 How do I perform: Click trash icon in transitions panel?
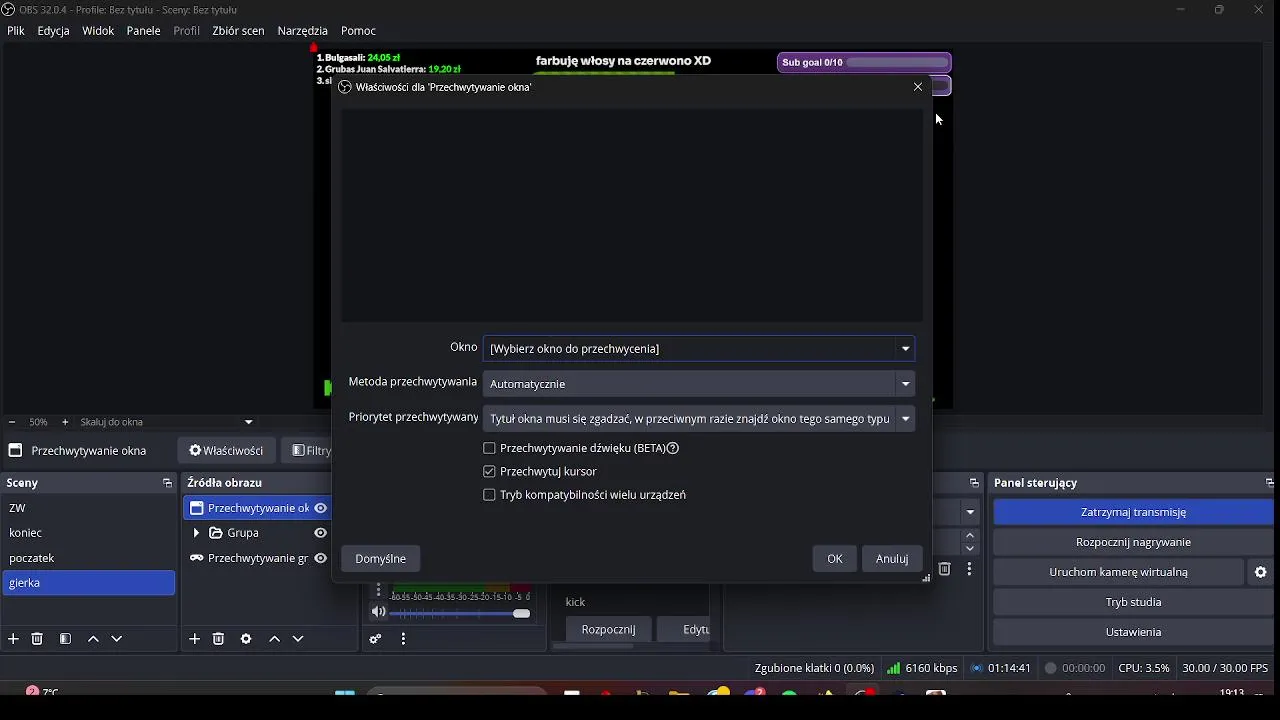944,569
